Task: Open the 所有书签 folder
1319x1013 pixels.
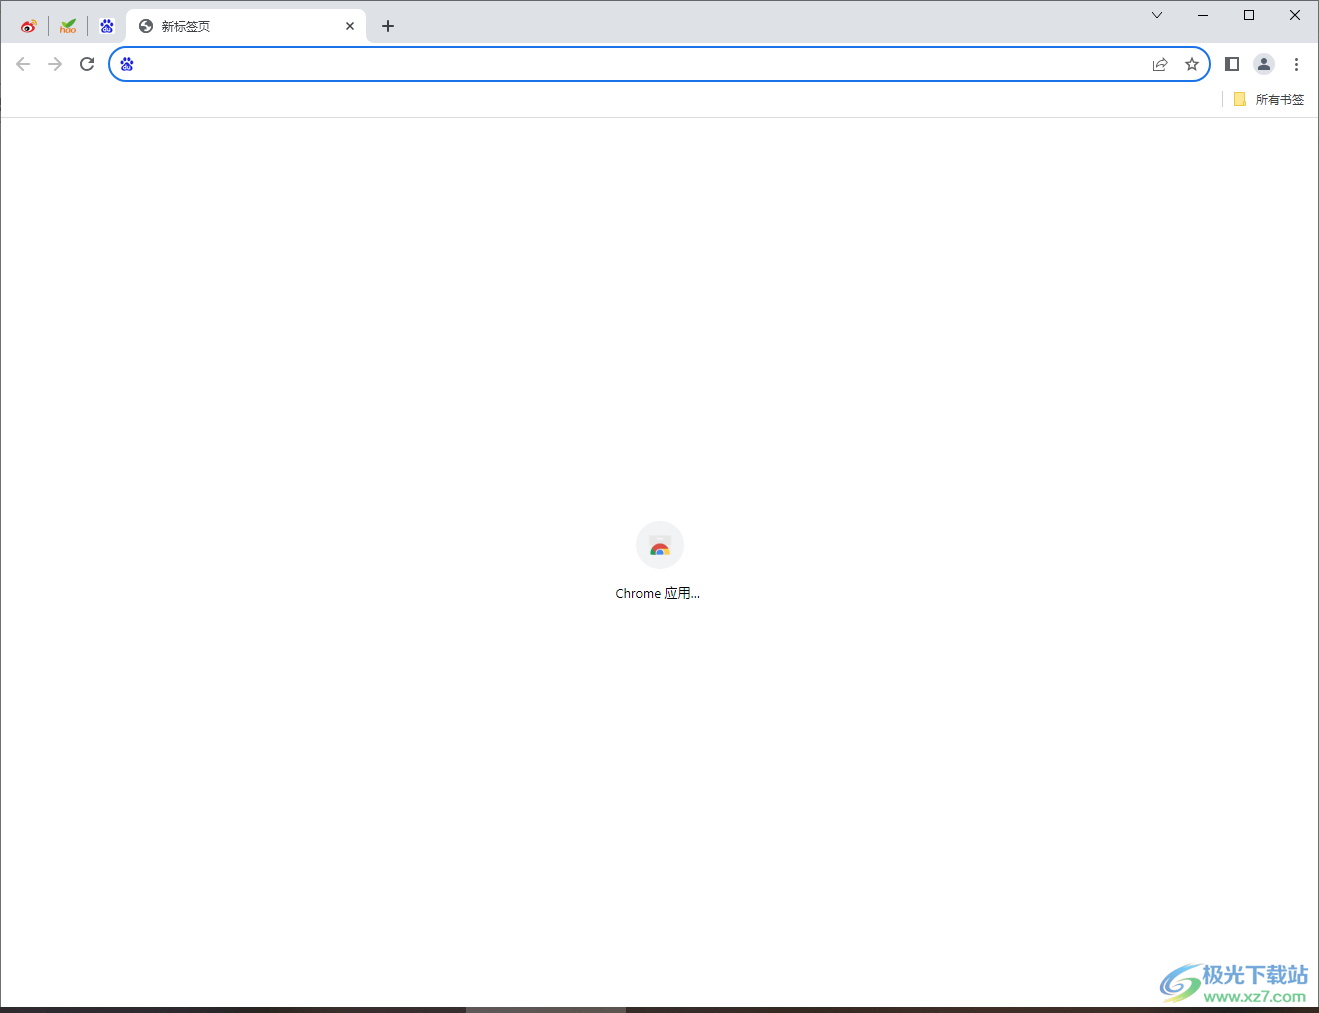Action: pos(1269,99)
